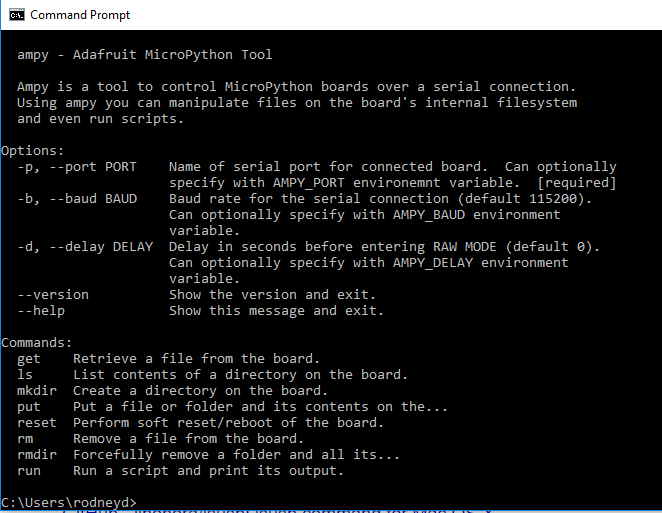Image resolution: width=662 pixels, height=513 pixels.
Task: Click the "--help" option text
Action: [40, 310]
